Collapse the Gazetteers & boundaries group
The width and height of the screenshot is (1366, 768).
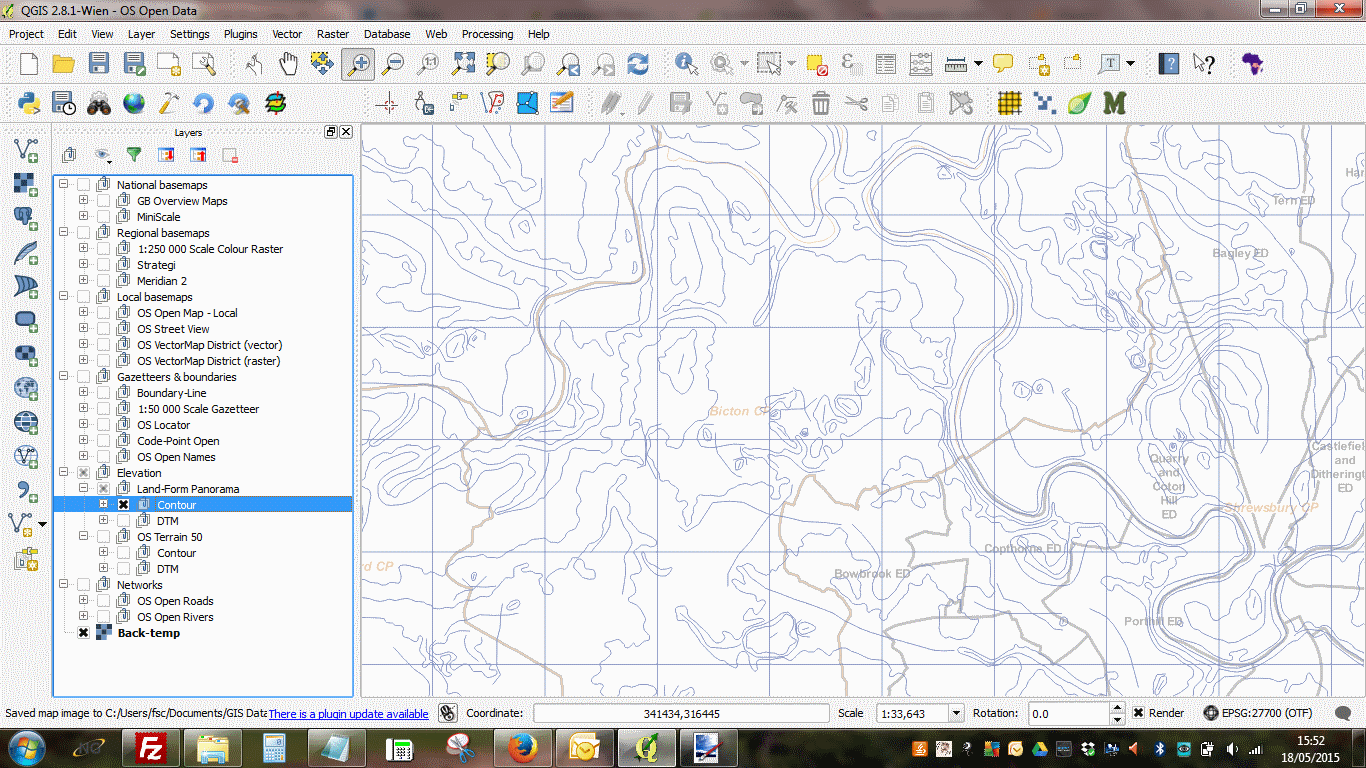[63, 377]
